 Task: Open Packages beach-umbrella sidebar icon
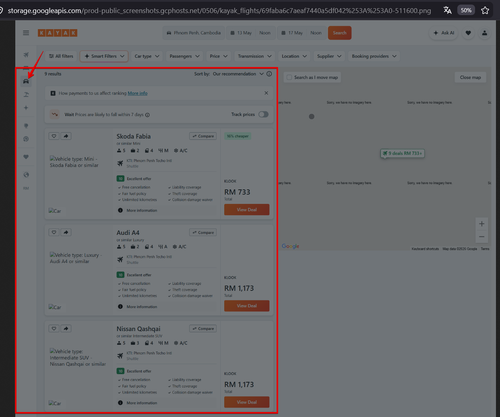click(26, 95)
